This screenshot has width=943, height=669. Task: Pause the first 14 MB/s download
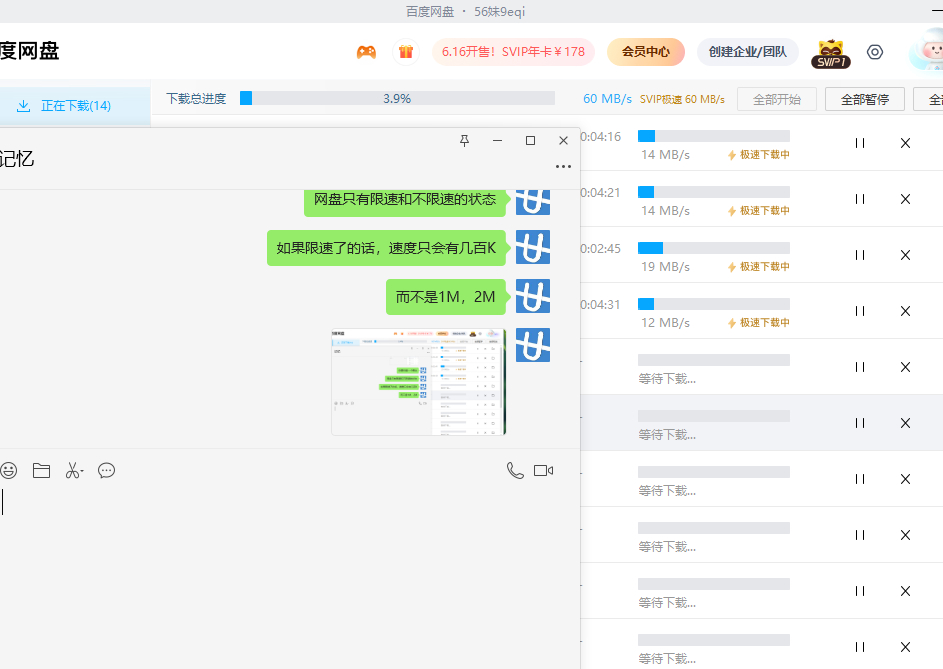[x=859, y=143]
